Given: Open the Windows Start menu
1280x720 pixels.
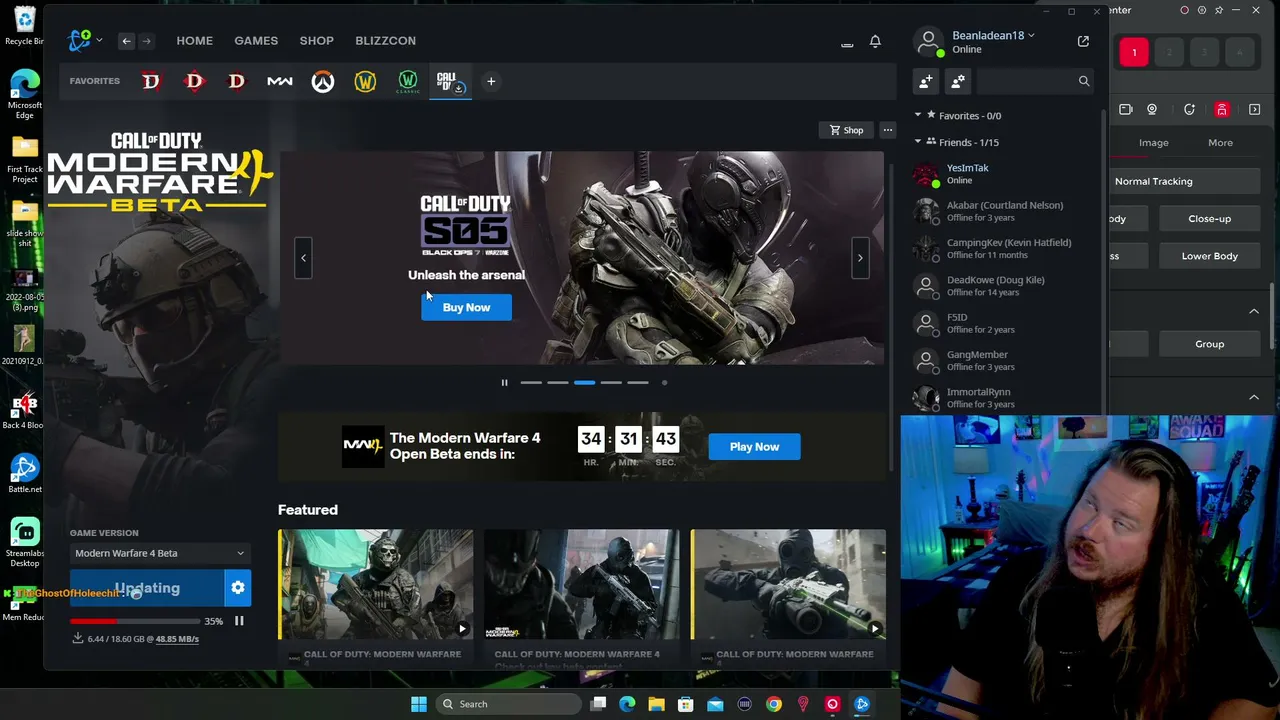Looking at the screenshot, I should pos(419,704).
